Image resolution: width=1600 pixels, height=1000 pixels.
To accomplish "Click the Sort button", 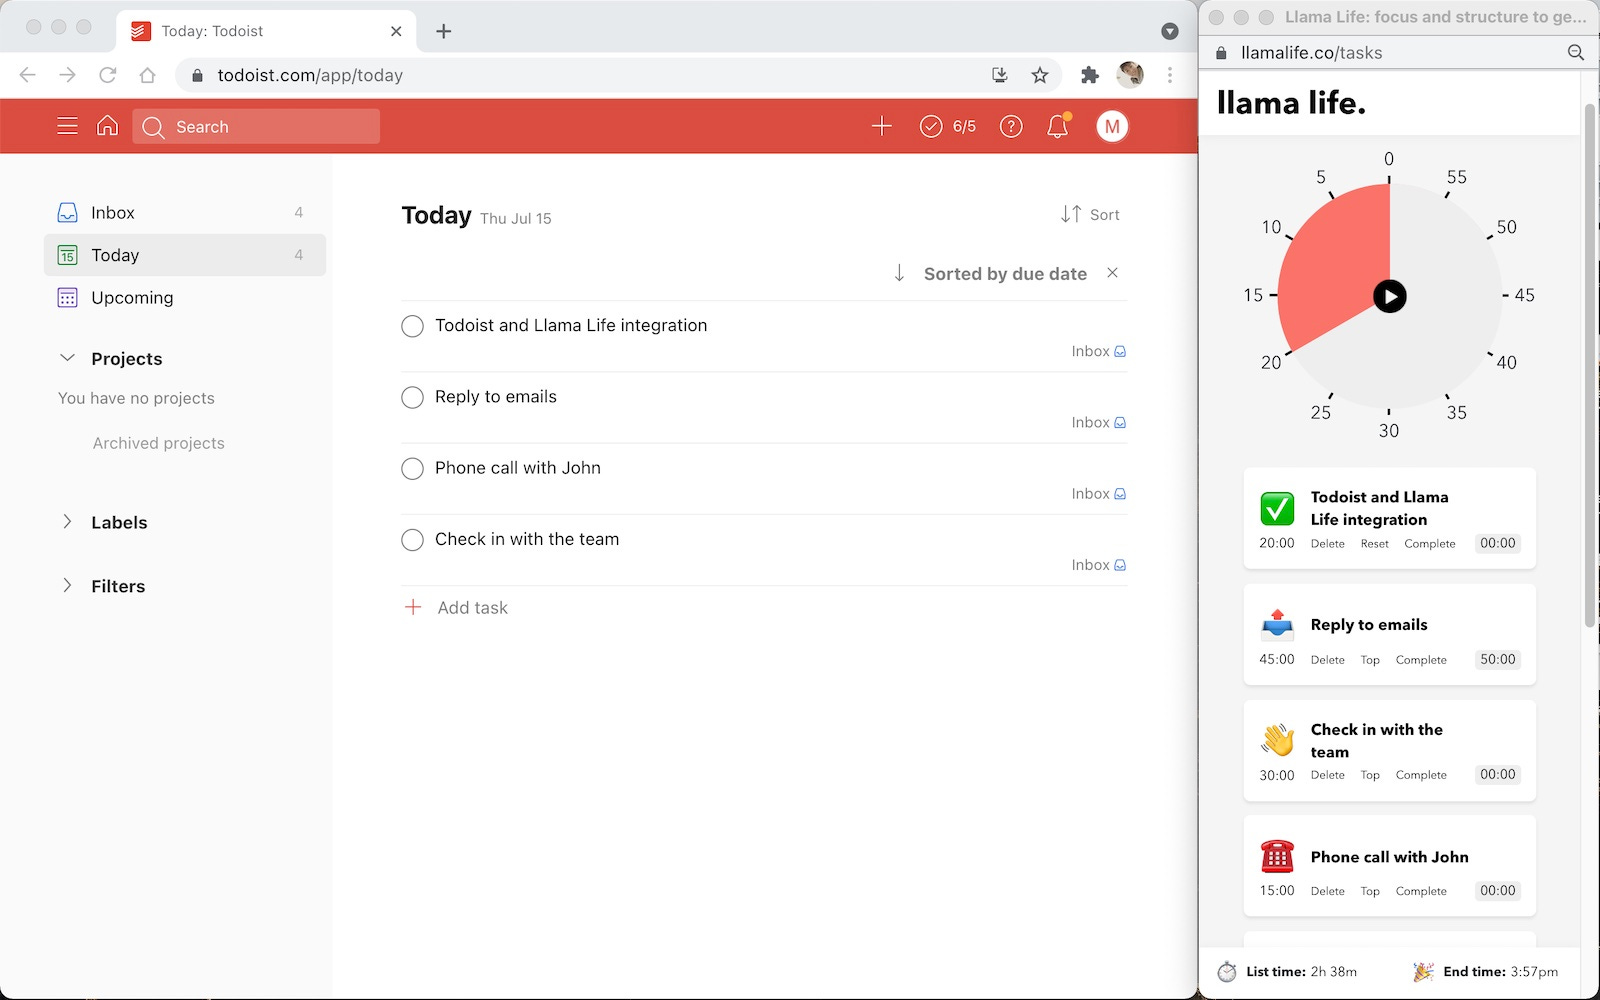I will click(x=1090, y=214).
